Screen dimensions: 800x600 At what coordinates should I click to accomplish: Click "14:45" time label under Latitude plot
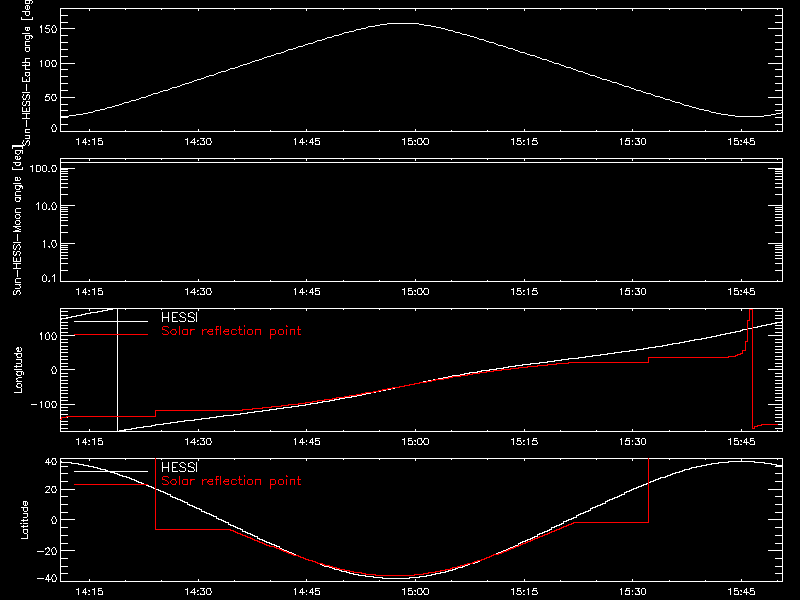tap(307, 592)
